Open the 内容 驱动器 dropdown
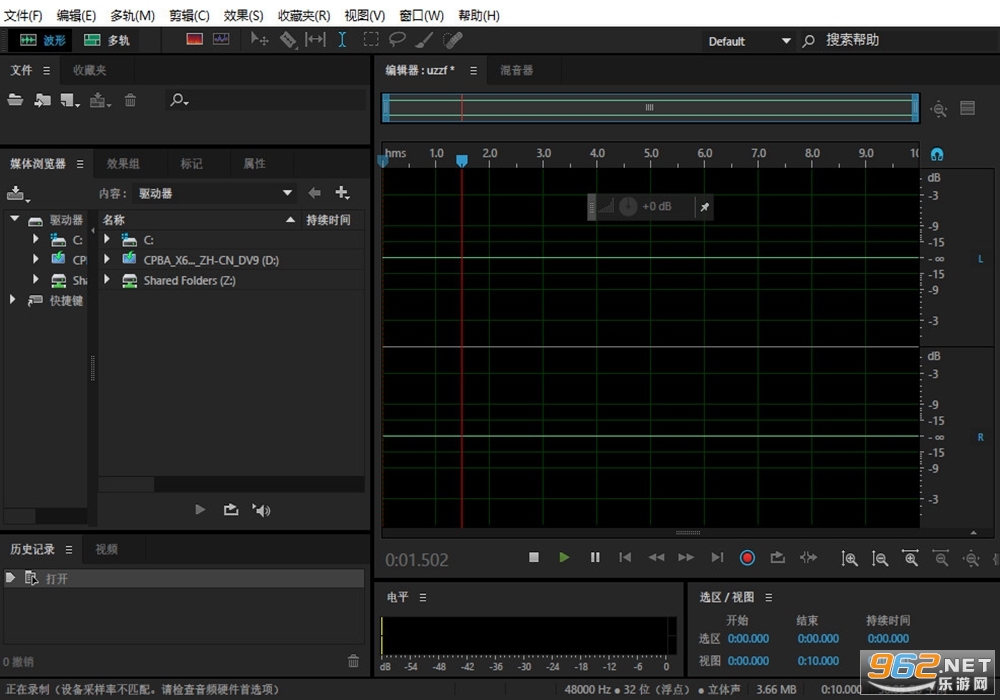 [x=214, y=193]
